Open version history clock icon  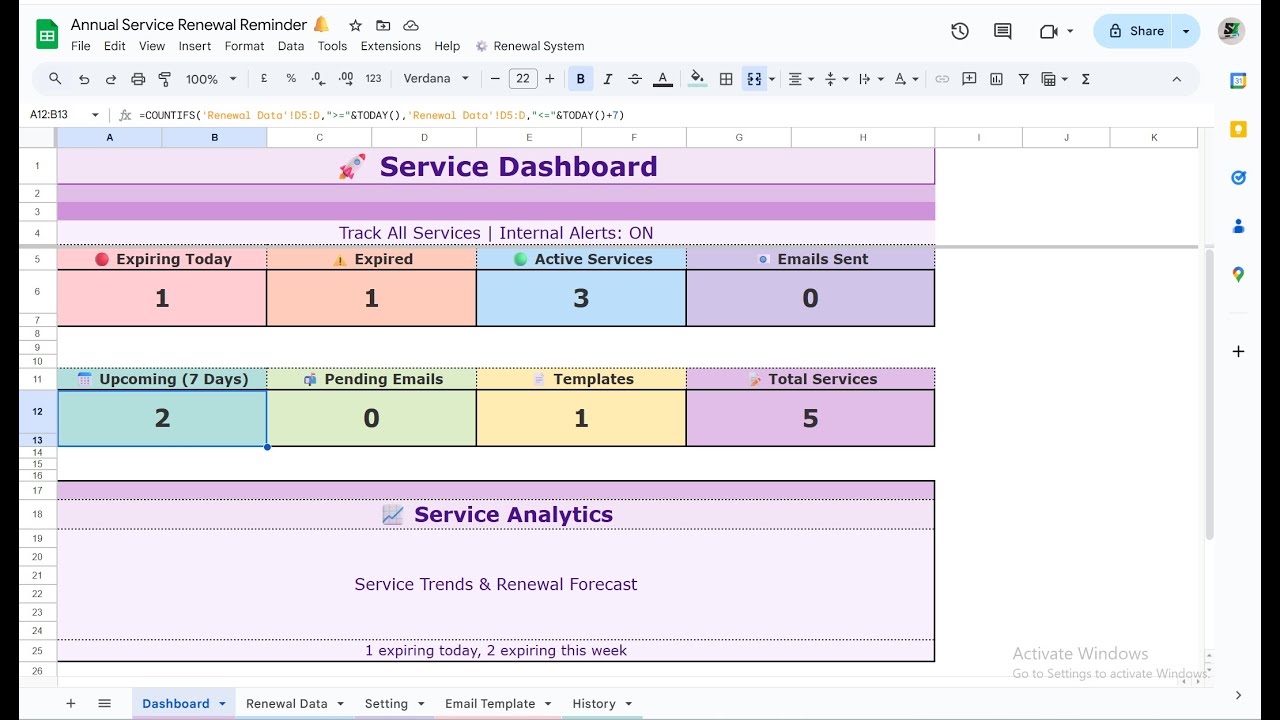pos(960,31)
